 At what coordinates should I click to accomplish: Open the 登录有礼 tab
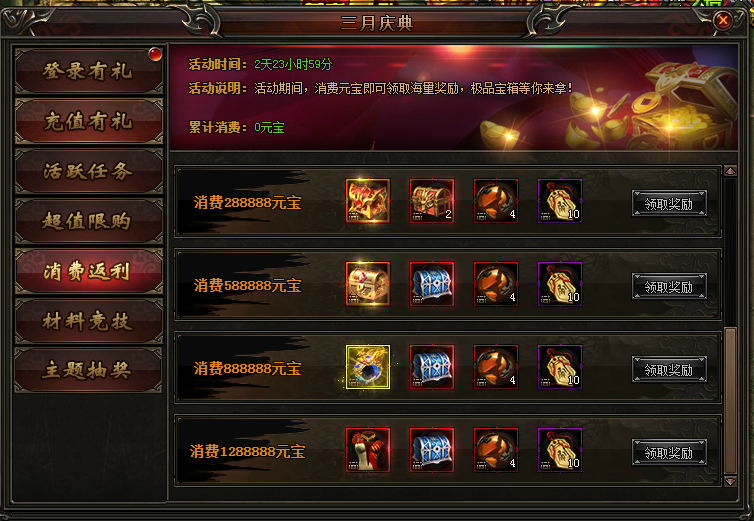[x=88, y=71]
